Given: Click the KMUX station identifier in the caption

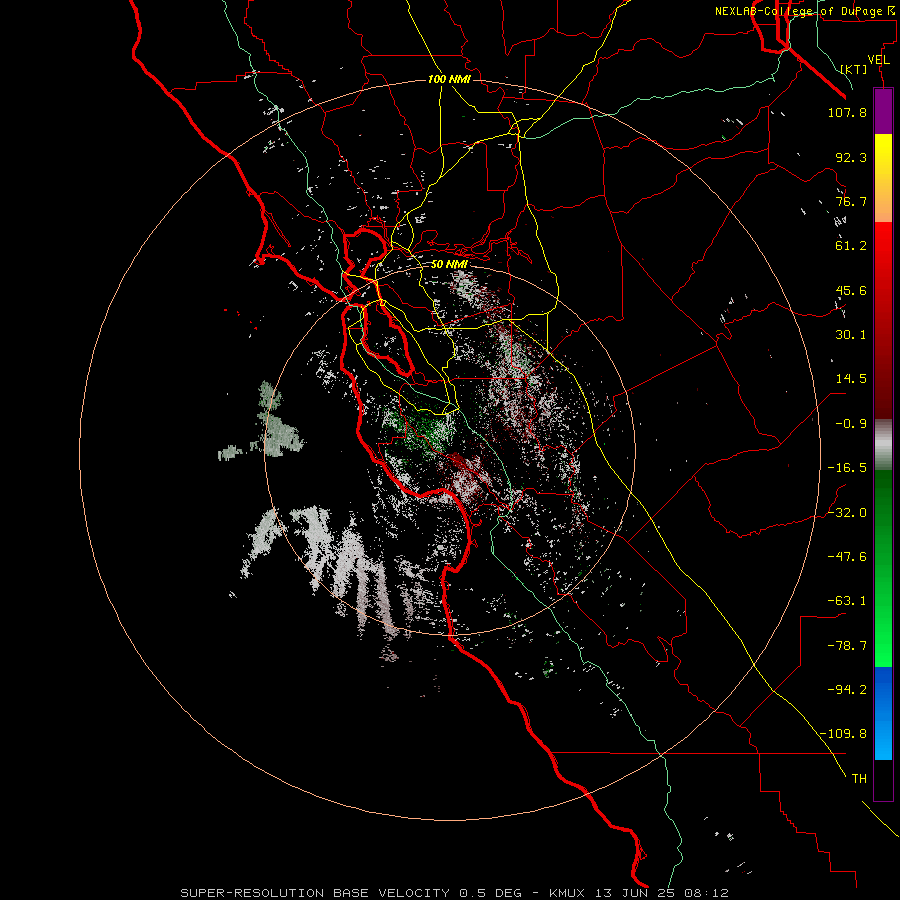Looking at the screenshot, I should [x=567, y=893].
